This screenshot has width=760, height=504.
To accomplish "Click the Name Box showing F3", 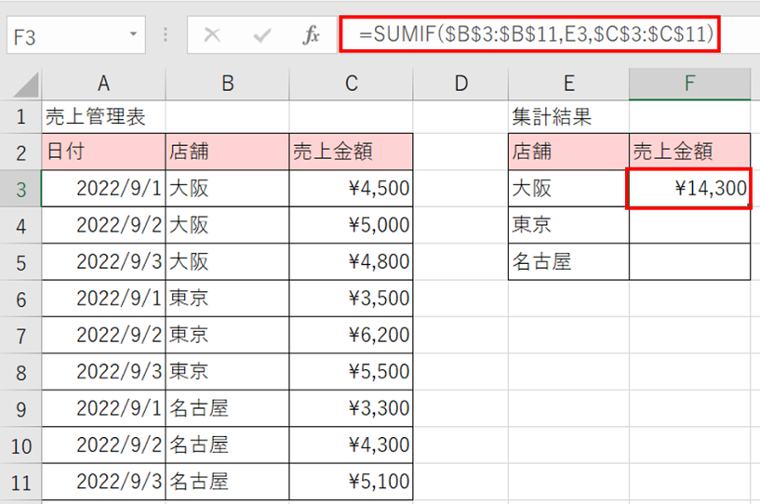I will (76, 35).
